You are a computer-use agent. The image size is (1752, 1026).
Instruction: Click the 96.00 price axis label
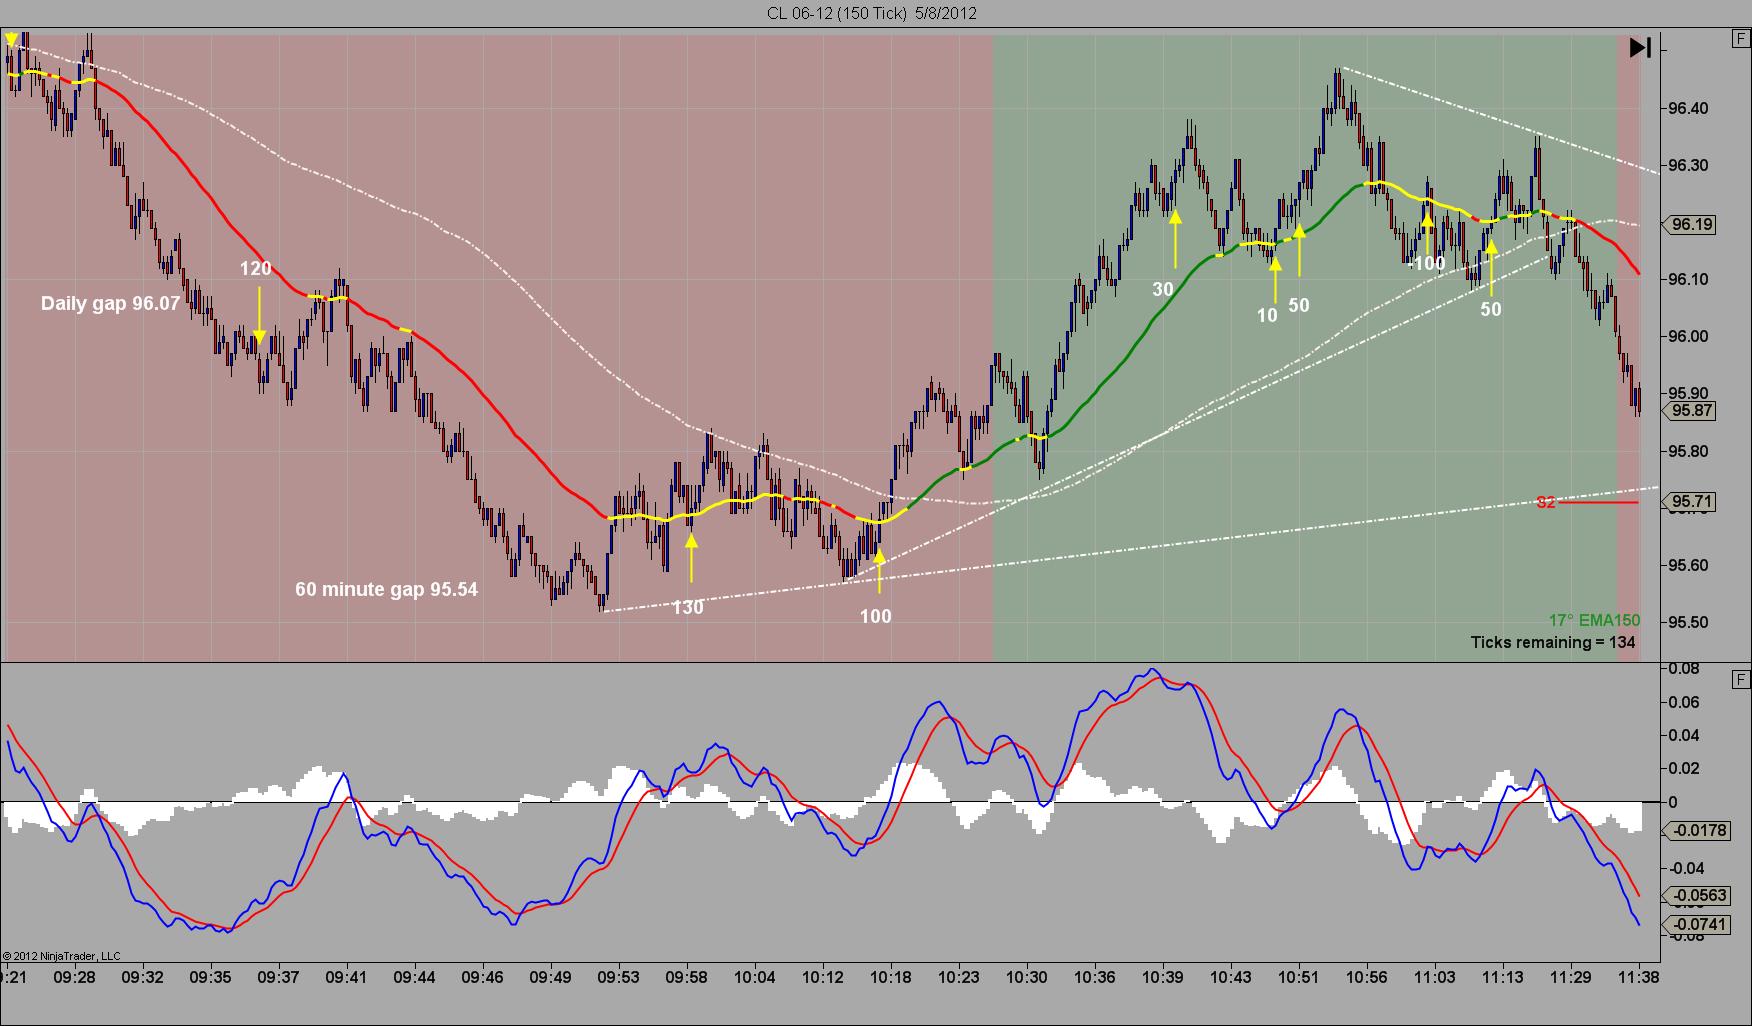pos(1688,337)
